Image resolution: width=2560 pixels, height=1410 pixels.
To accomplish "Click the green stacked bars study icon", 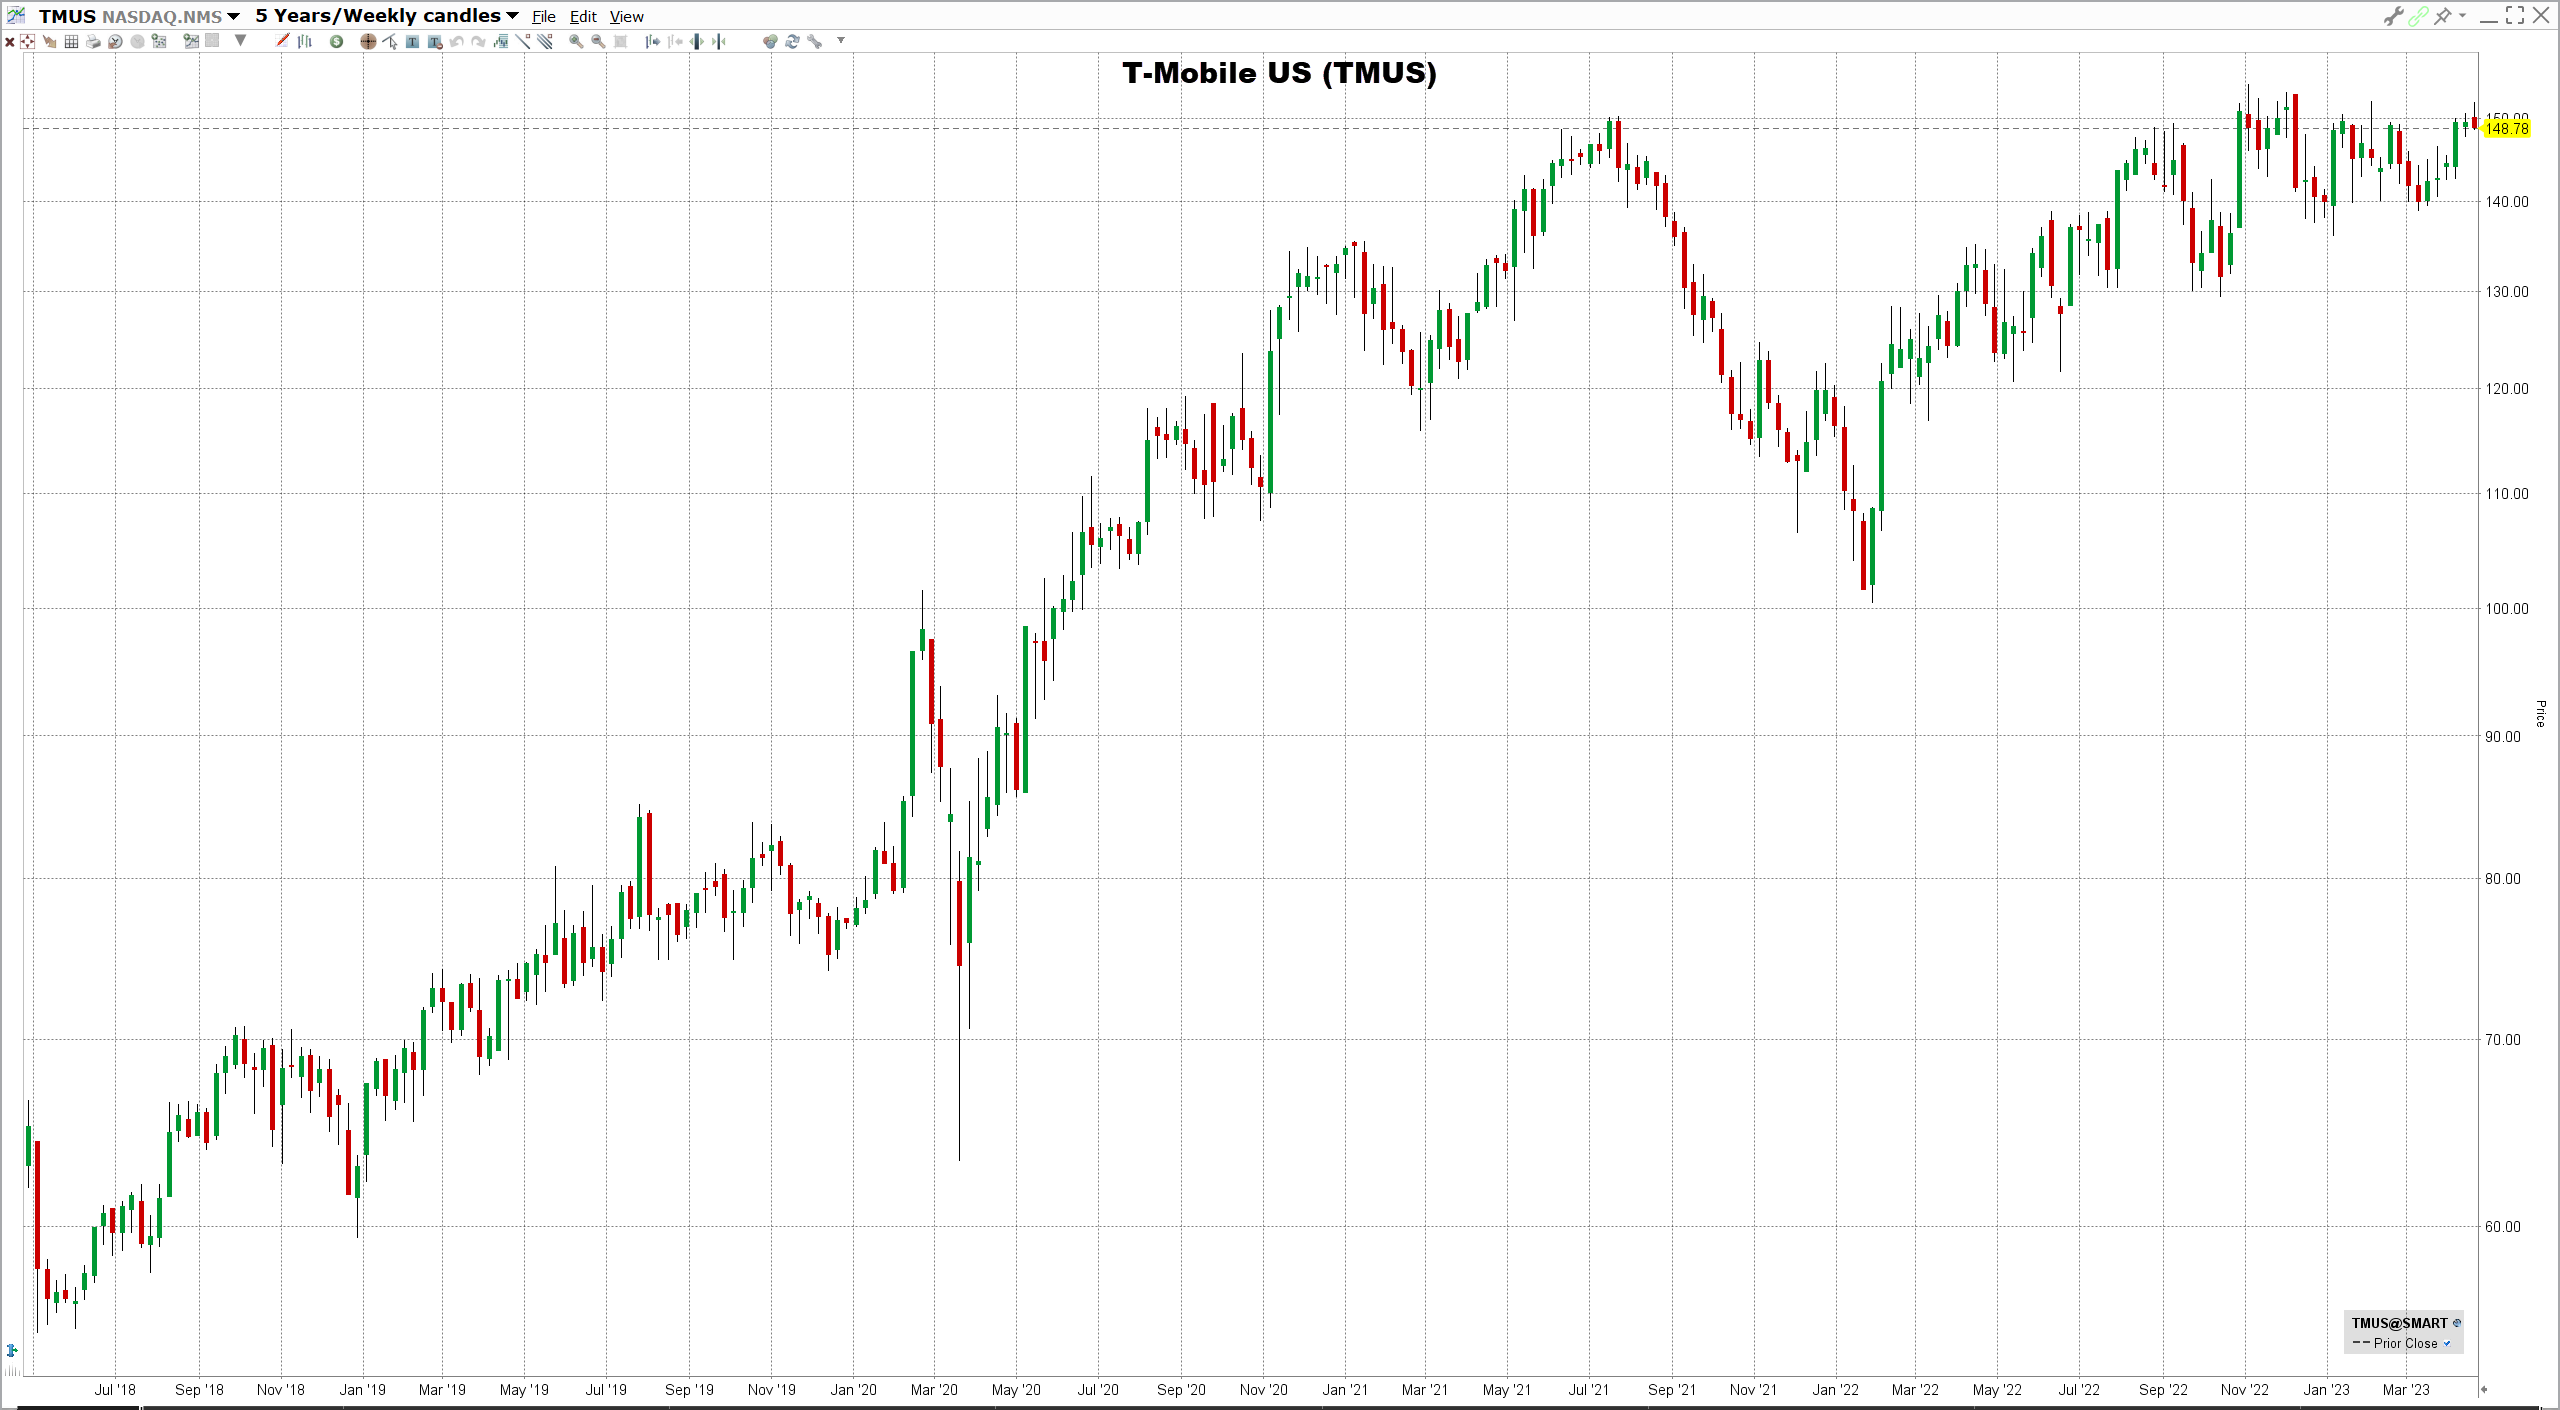I will [501, 41].
